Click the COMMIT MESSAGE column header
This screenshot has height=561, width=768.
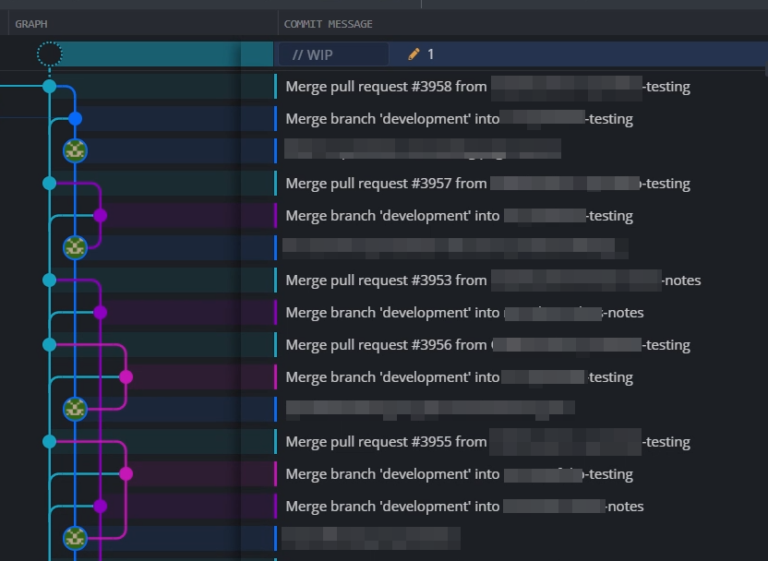point(328,24)
